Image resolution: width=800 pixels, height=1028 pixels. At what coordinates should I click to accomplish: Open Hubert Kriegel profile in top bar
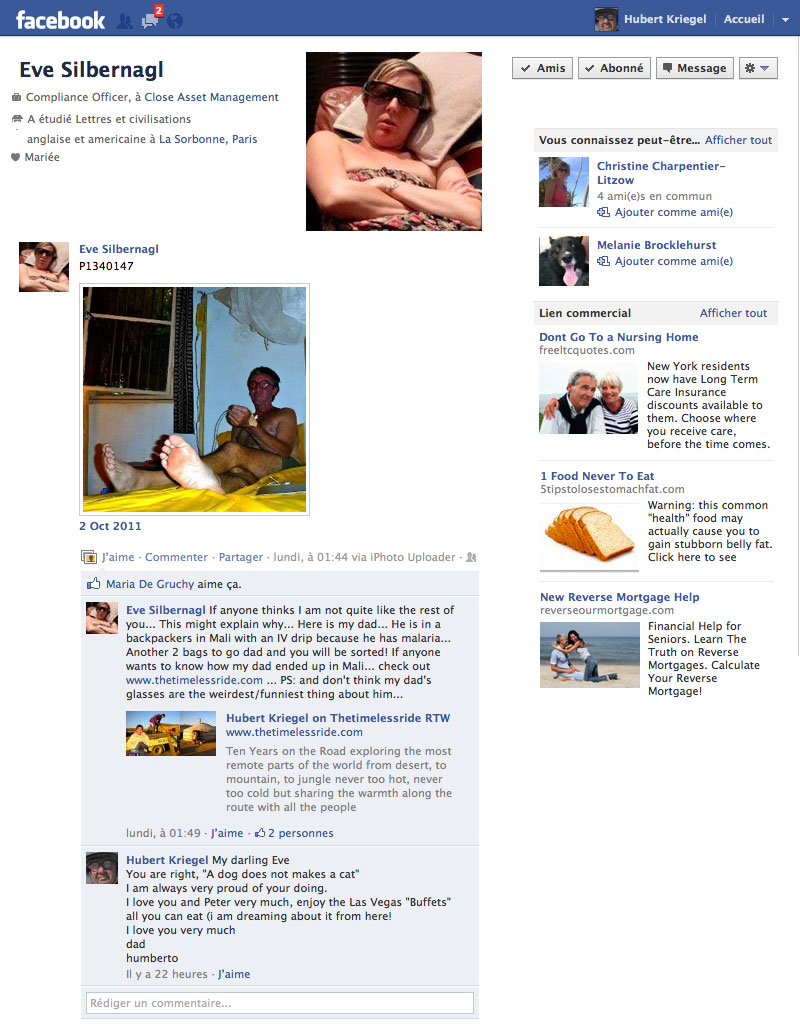pos(650,19)
